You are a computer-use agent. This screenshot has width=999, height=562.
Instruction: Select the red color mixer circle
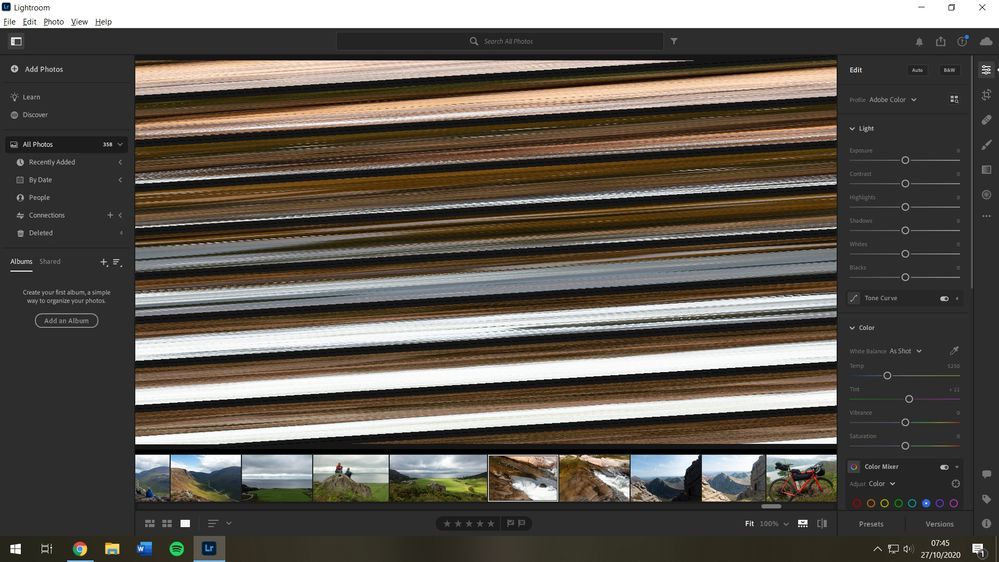coord(856,503)
